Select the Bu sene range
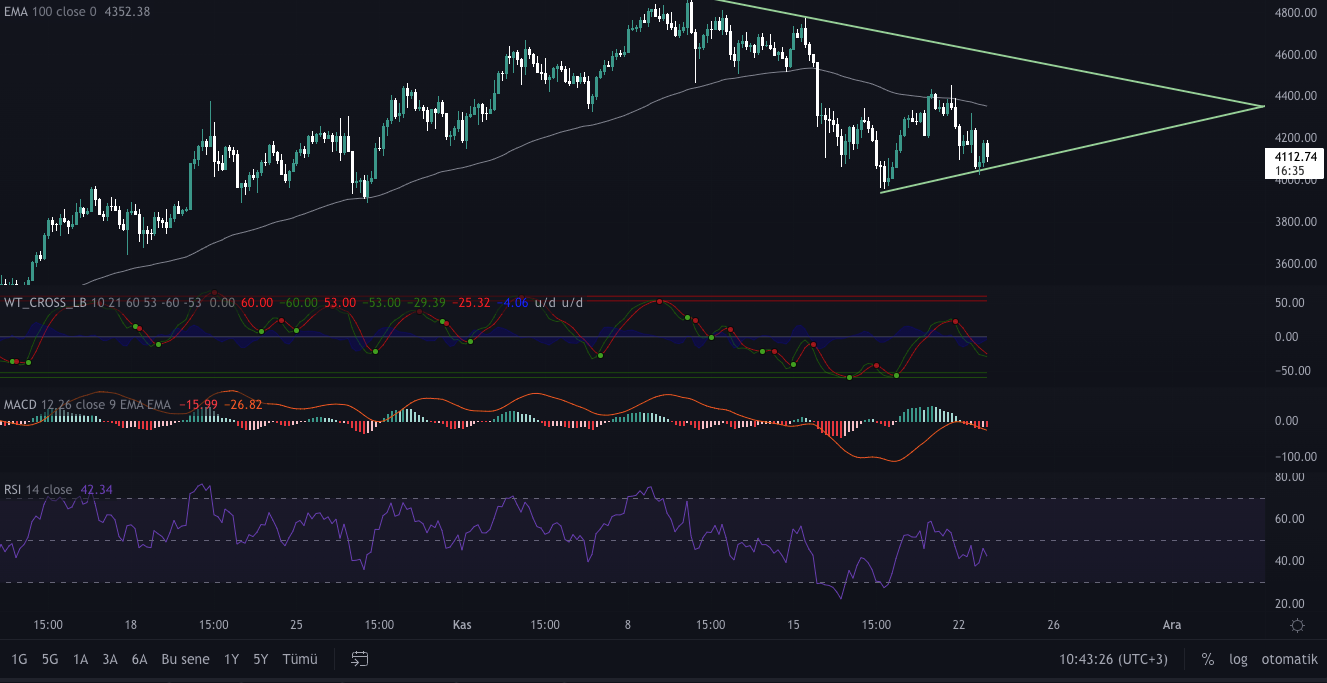Viewport: 1327px width, 683px height. click(185, 659)
